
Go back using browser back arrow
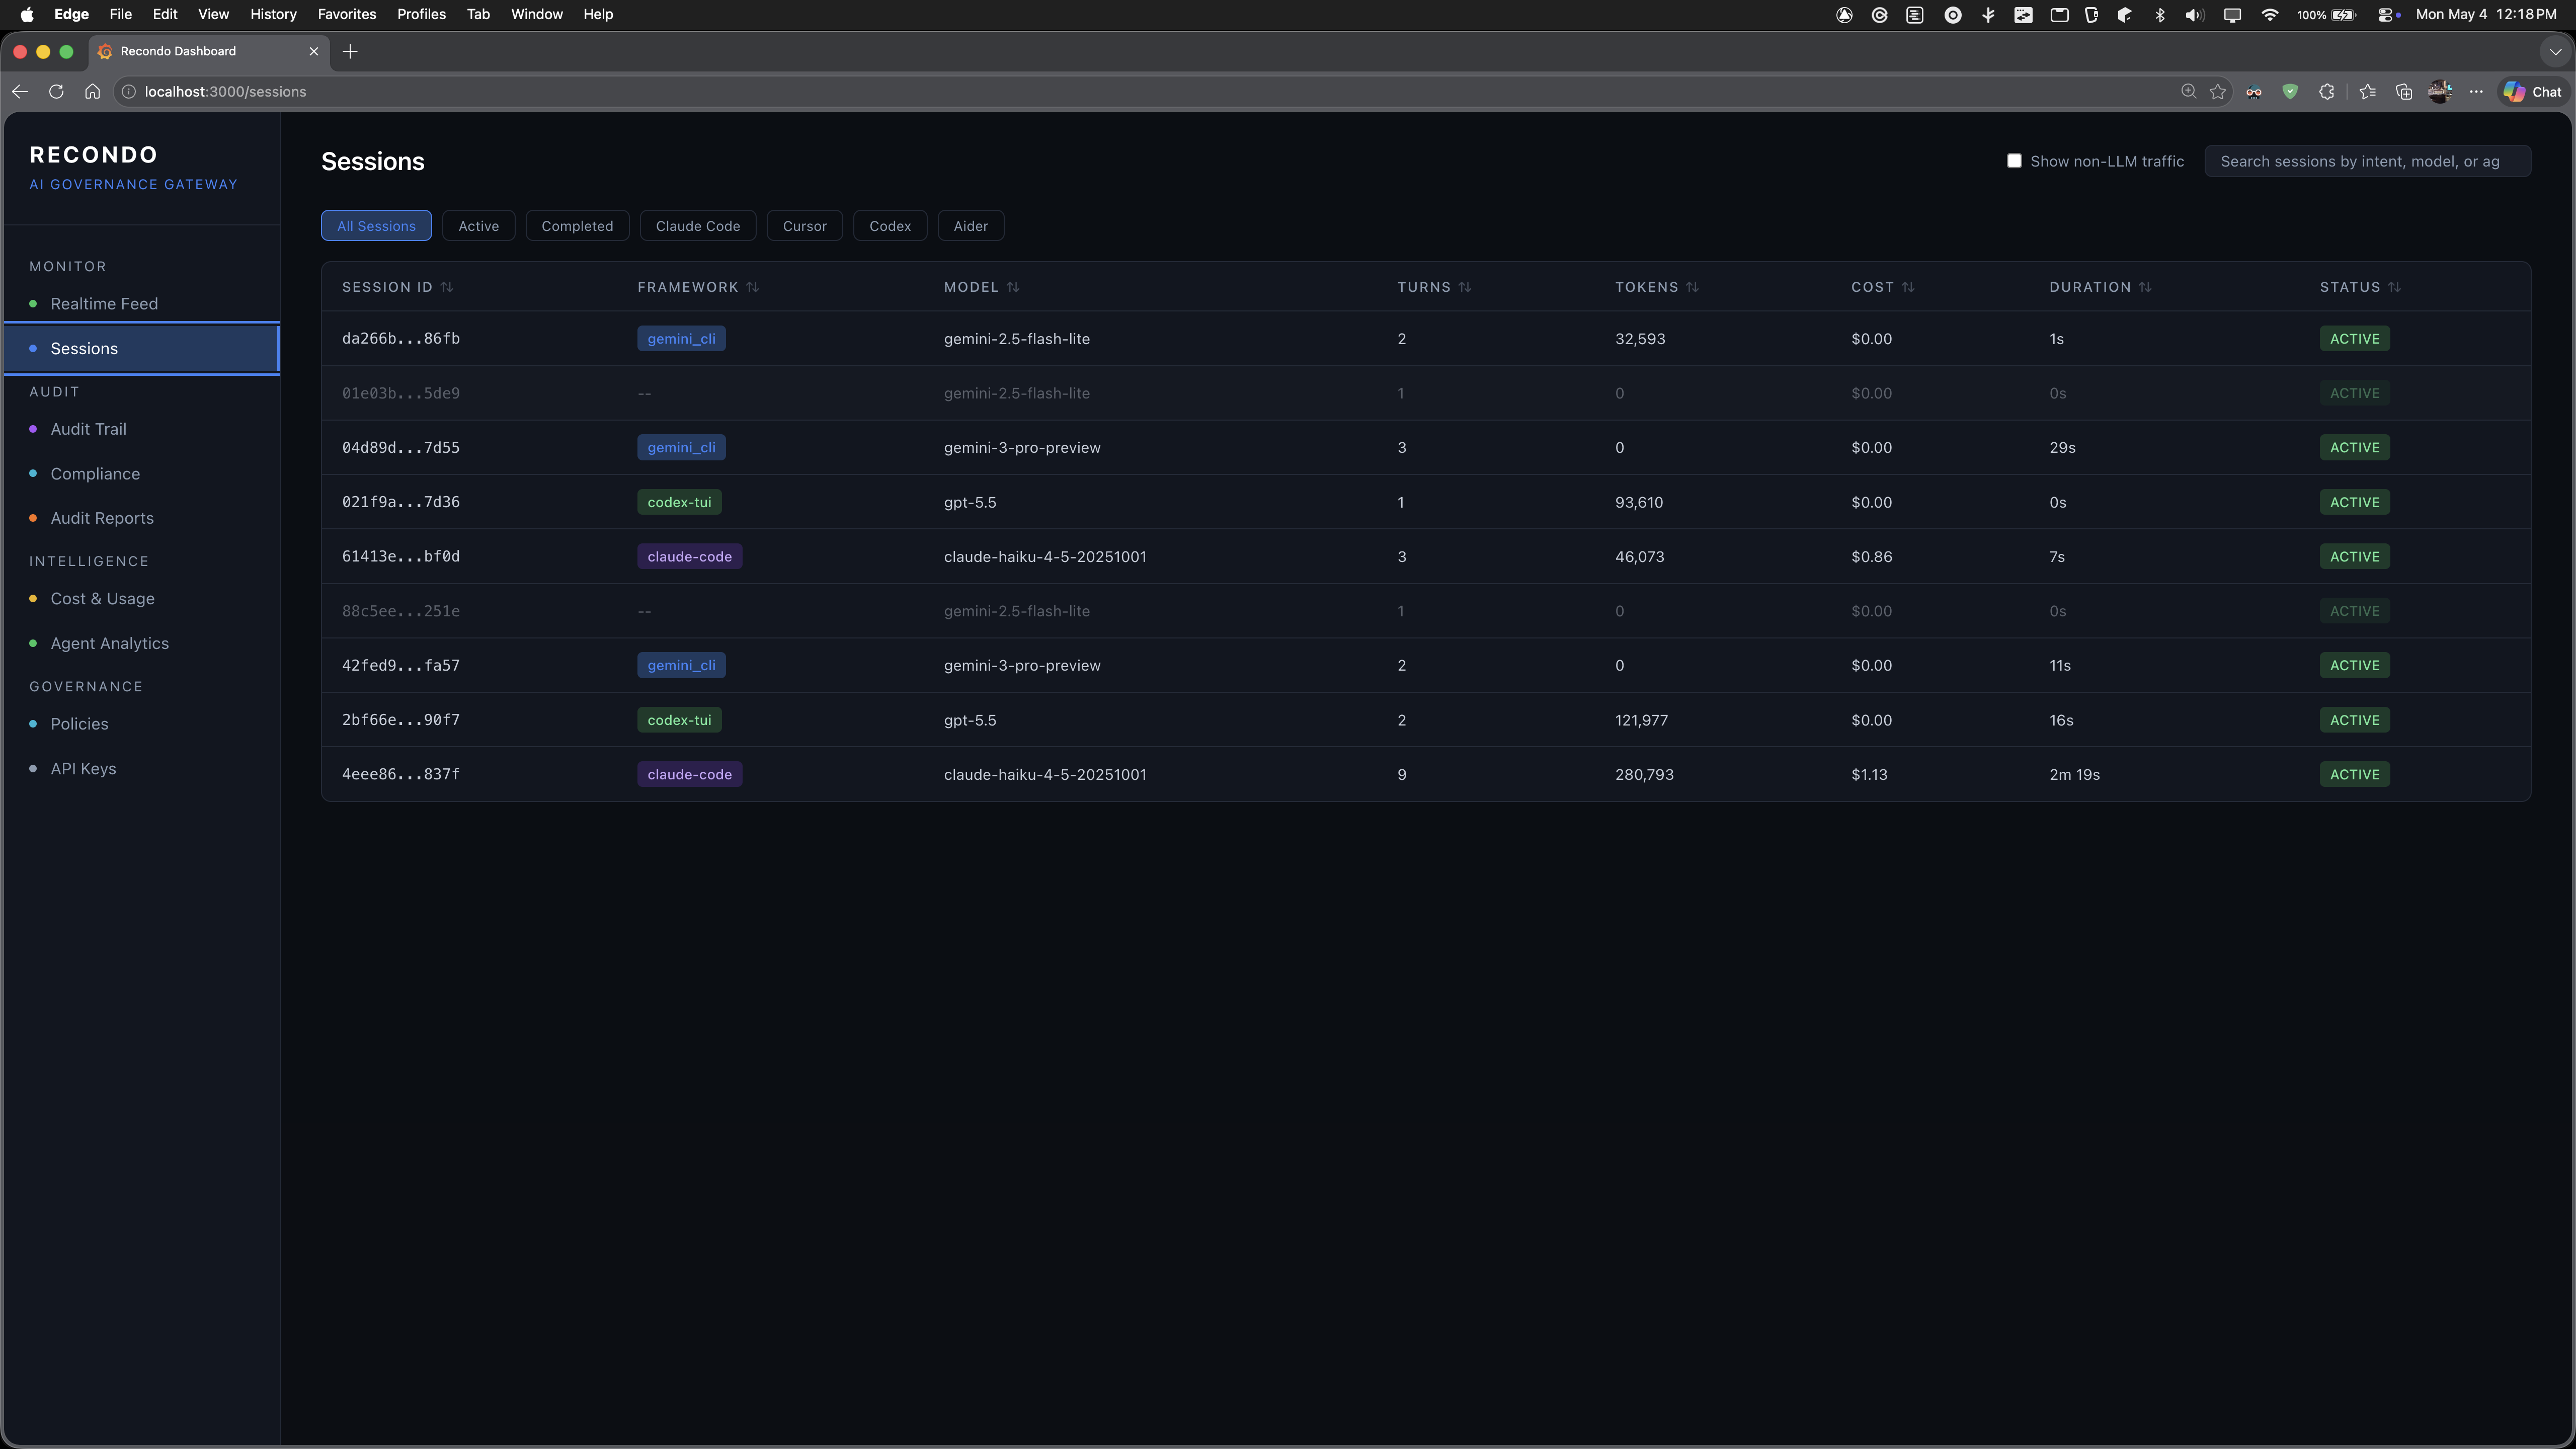pos(20,91)
